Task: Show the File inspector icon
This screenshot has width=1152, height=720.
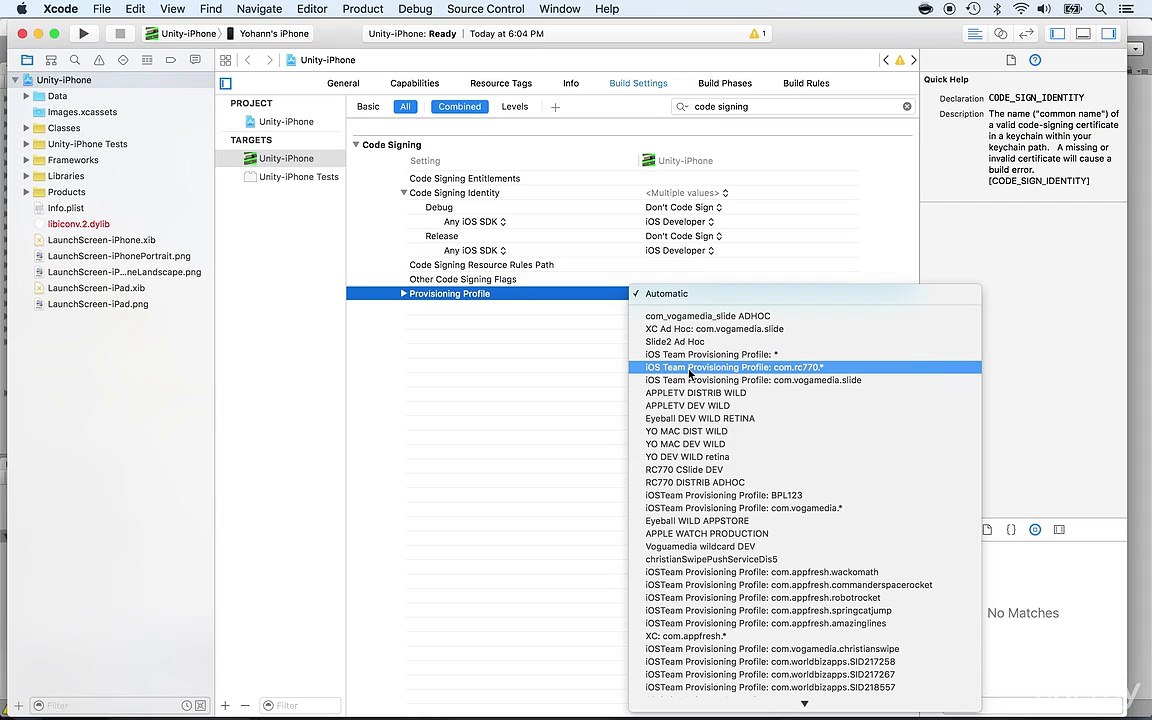Action: (1011, 60)
